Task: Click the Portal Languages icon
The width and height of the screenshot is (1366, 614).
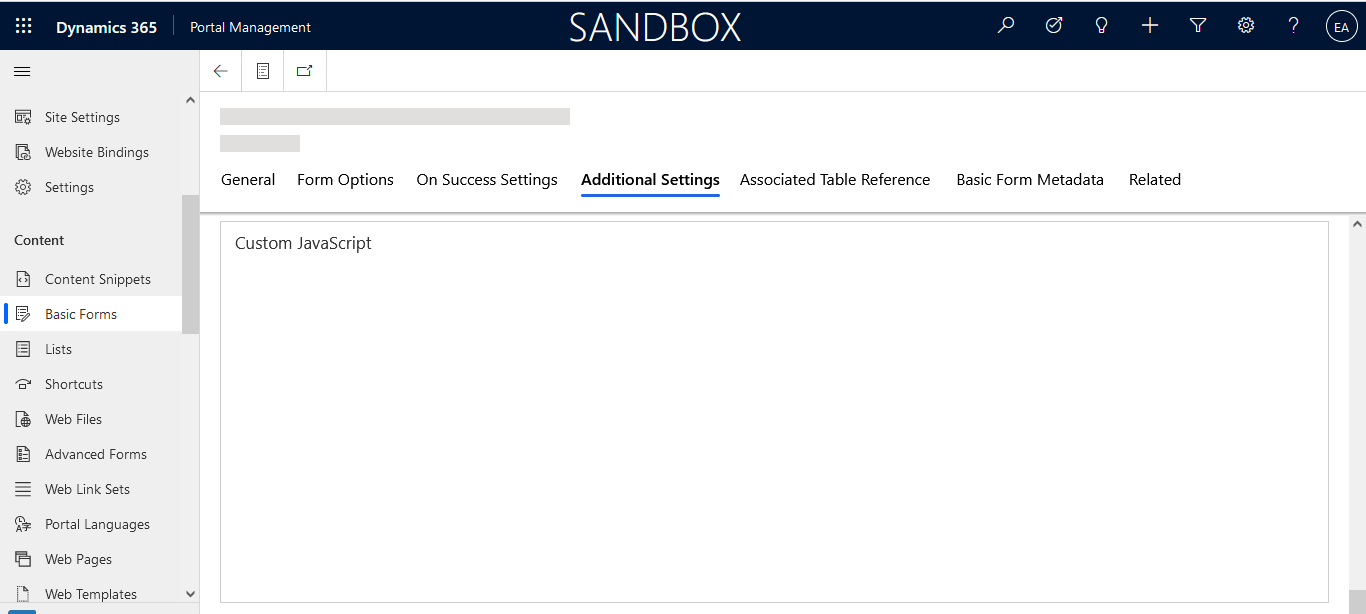Action: pos(23,524)
